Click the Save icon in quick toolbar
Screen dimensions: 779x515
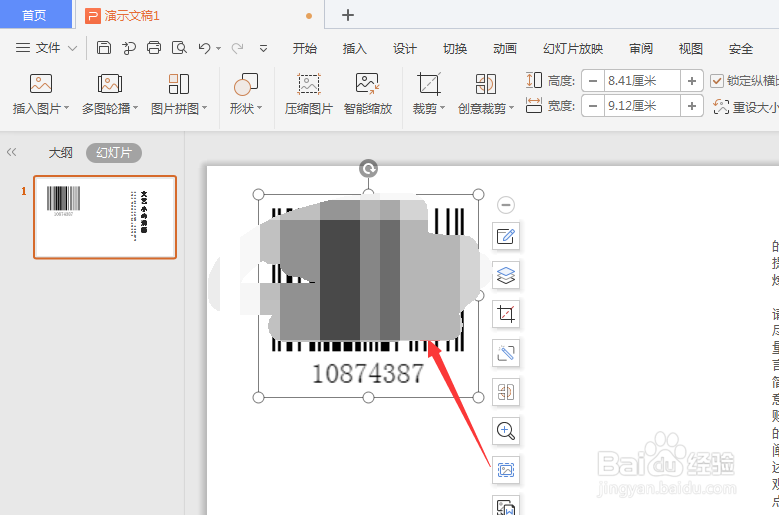point(103,48)
